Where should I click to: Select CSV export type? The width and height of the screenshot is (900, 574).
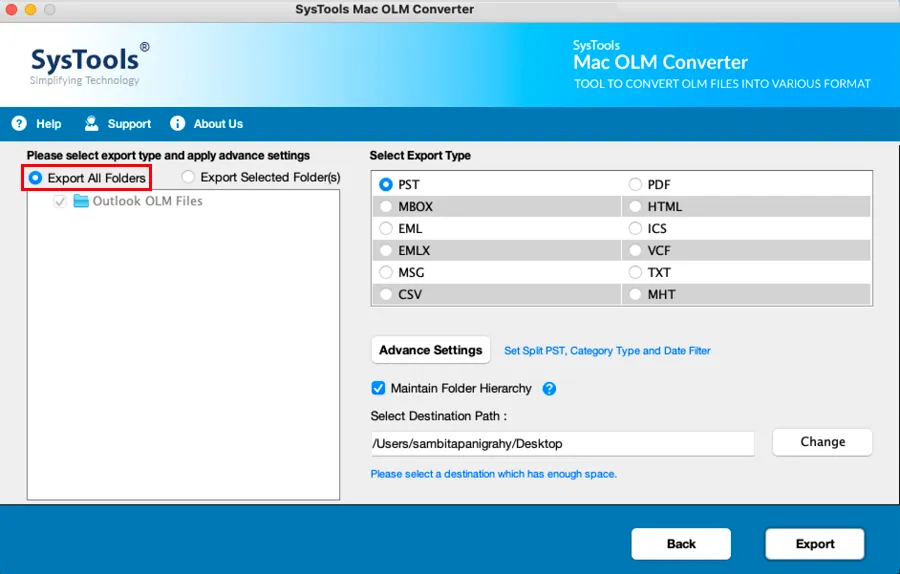click(386, 294)
